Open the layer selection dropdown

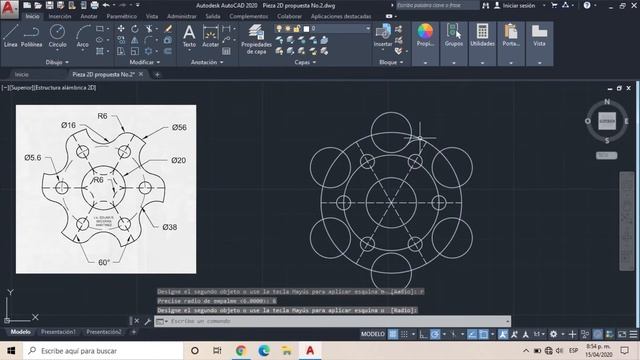[x=367, y=28]
